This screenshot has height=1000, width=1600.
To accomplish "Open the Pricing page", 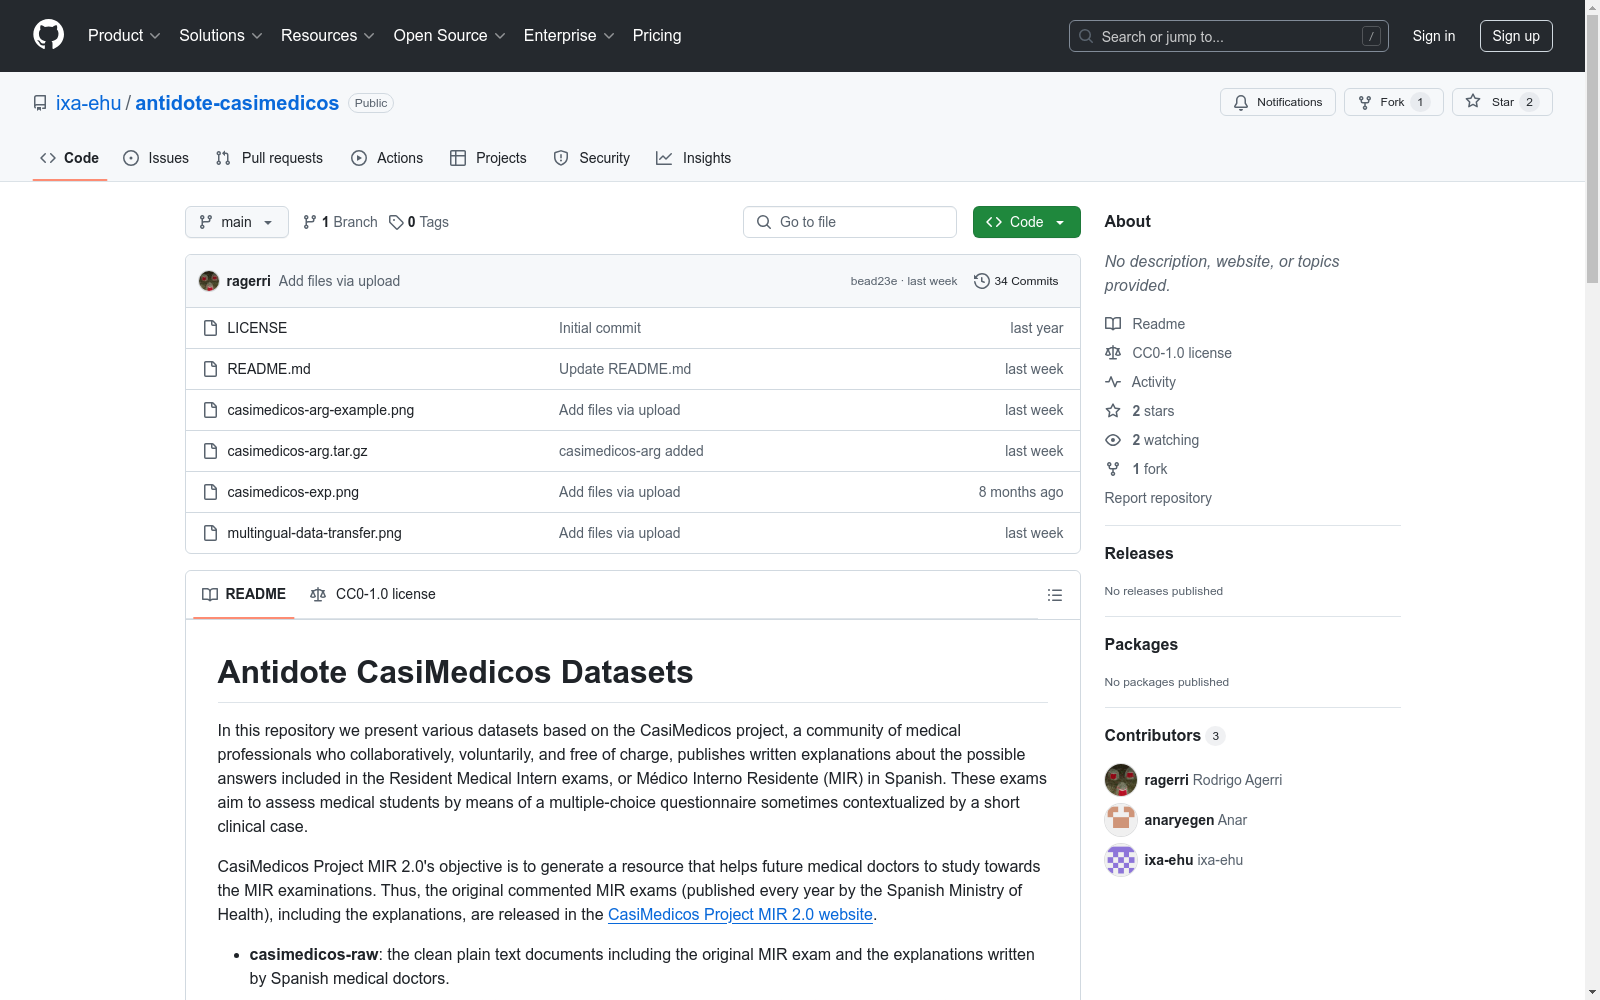I will point(657,35).
